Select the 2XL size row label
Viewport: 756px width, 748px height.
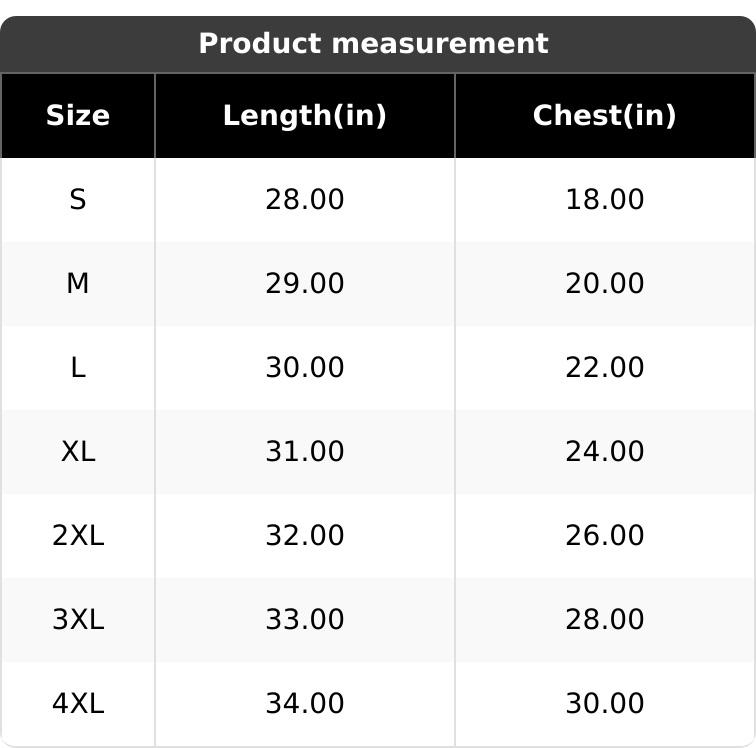78,536
